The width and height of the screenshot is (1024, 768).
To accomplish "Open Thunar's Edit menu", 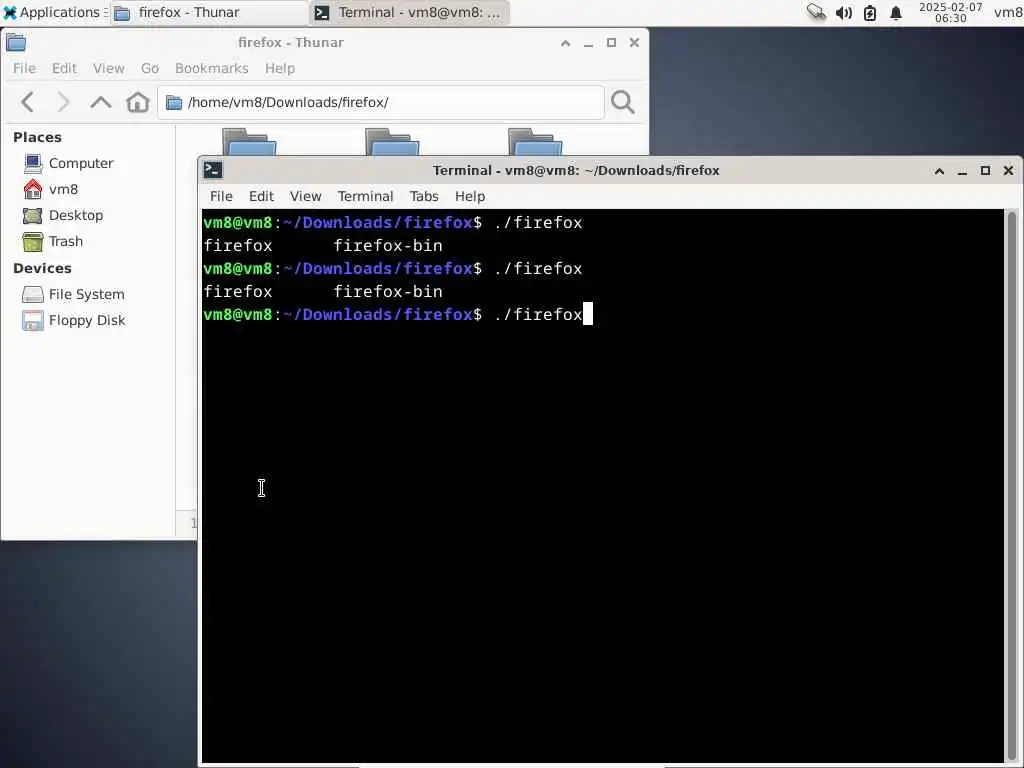I will pyautogui.click(x=64, y=69).
